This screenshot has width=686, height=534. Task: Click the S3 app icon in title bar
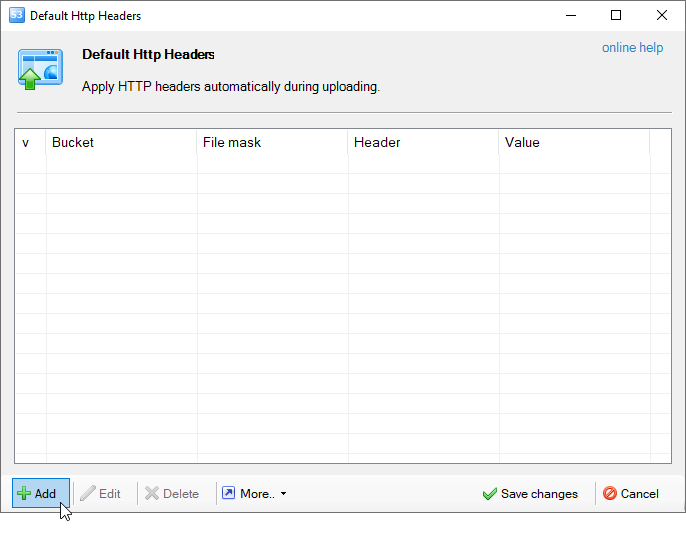click(17, 15)
